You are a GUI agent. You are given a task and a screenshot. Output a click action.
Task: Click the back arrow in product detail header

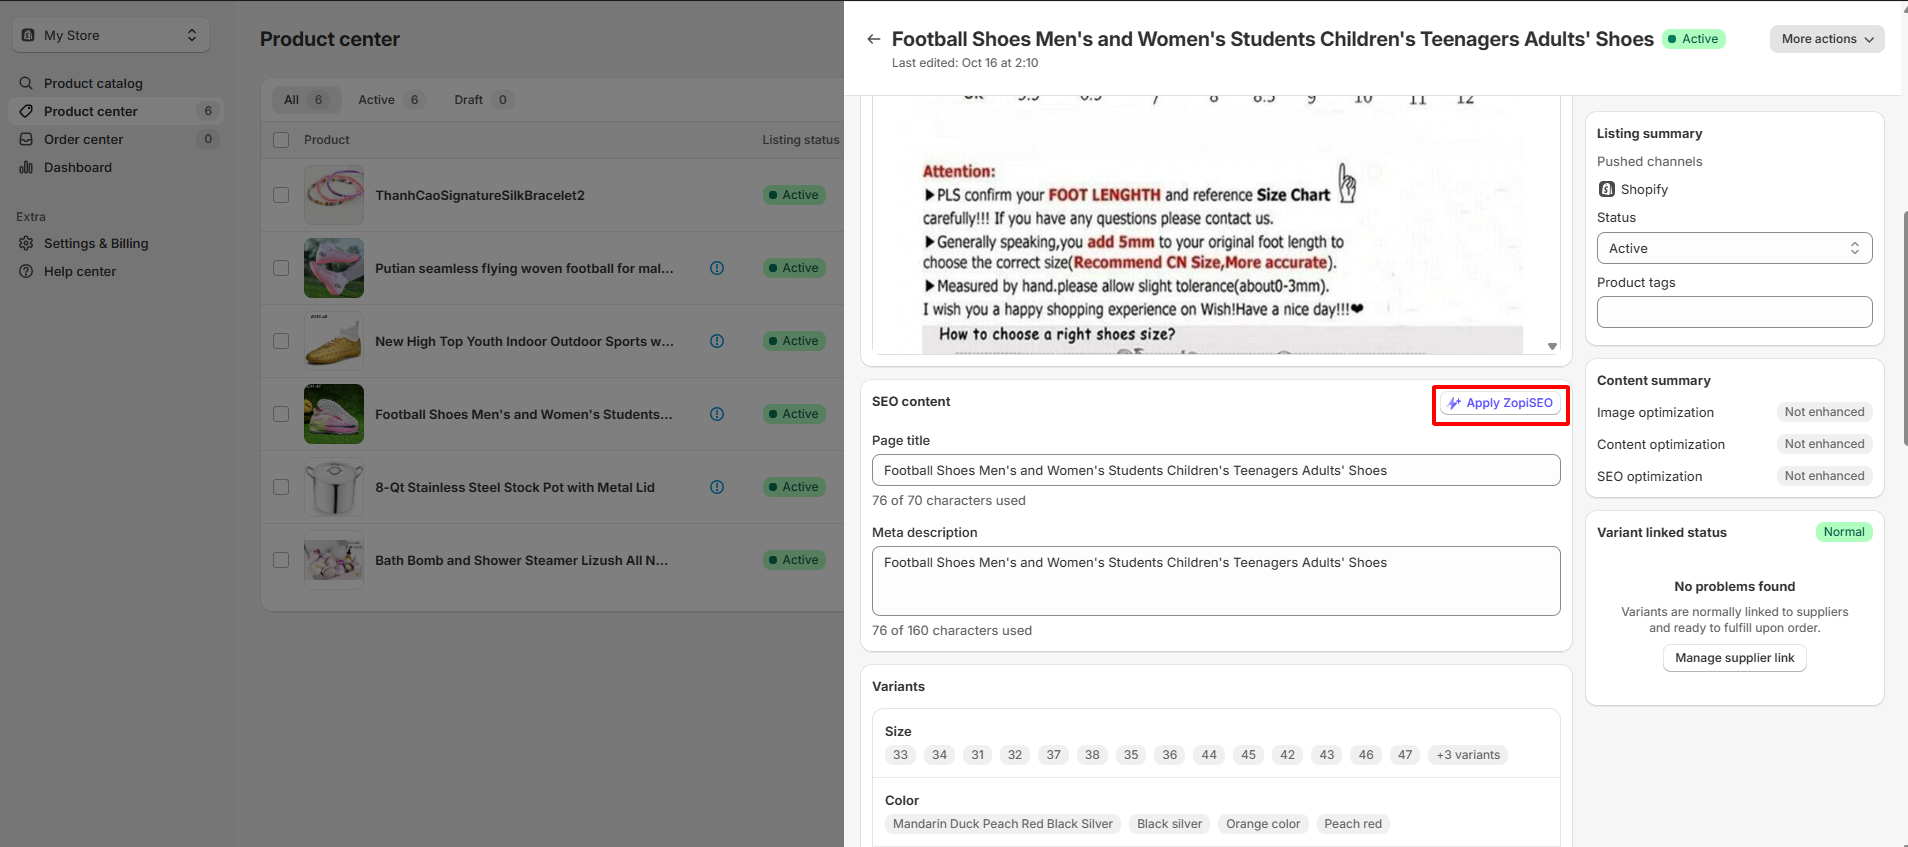click(873, 39)
